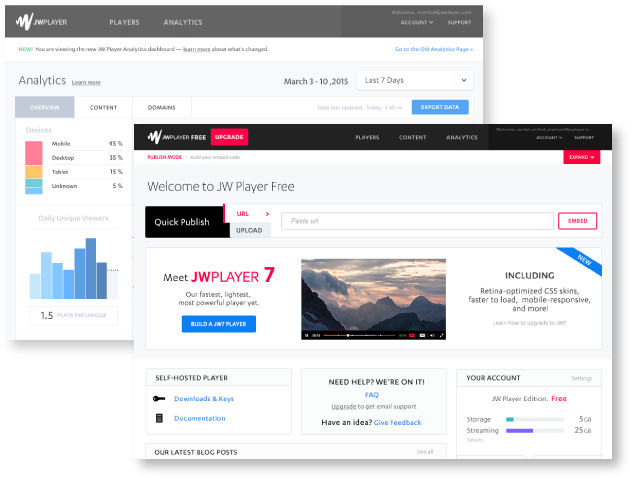Screen dimensions: 631x478
Task: Toggle closed captions in the video player
Action: point(422,335)
